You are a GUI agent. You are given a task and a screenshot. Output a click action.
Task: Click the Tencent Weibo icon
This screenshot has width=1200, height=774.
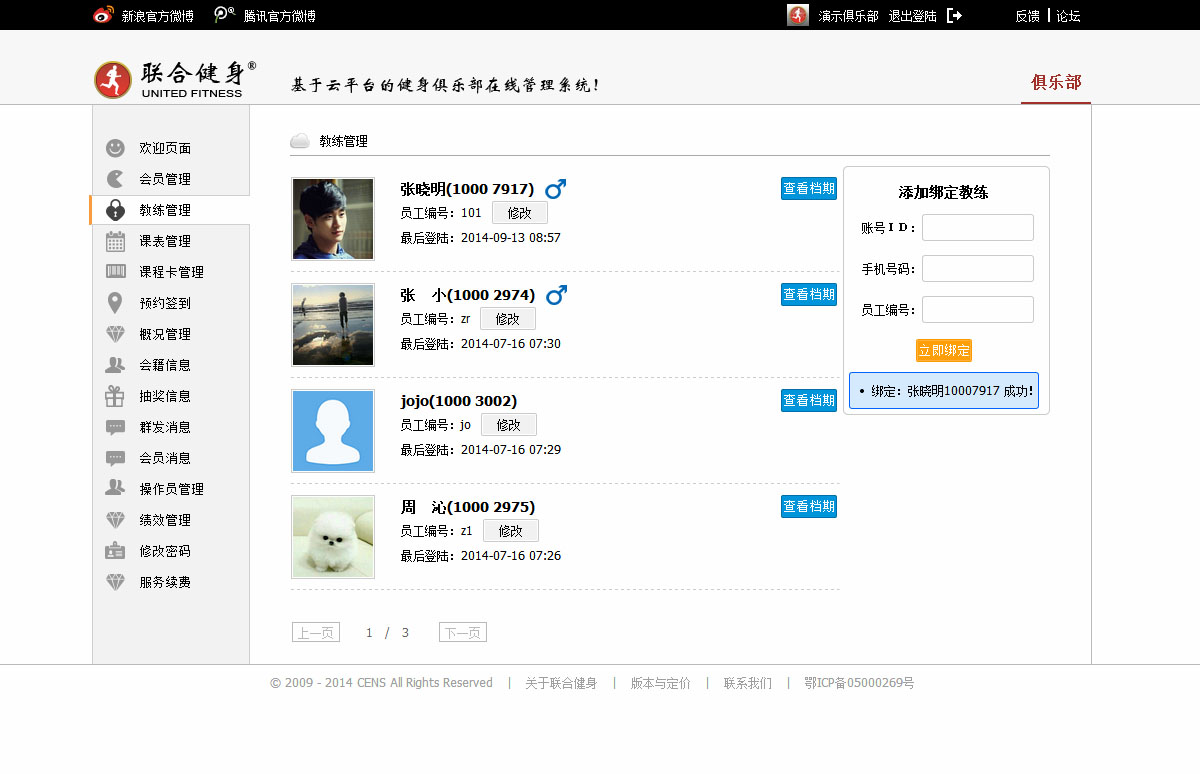coord(225,15)
